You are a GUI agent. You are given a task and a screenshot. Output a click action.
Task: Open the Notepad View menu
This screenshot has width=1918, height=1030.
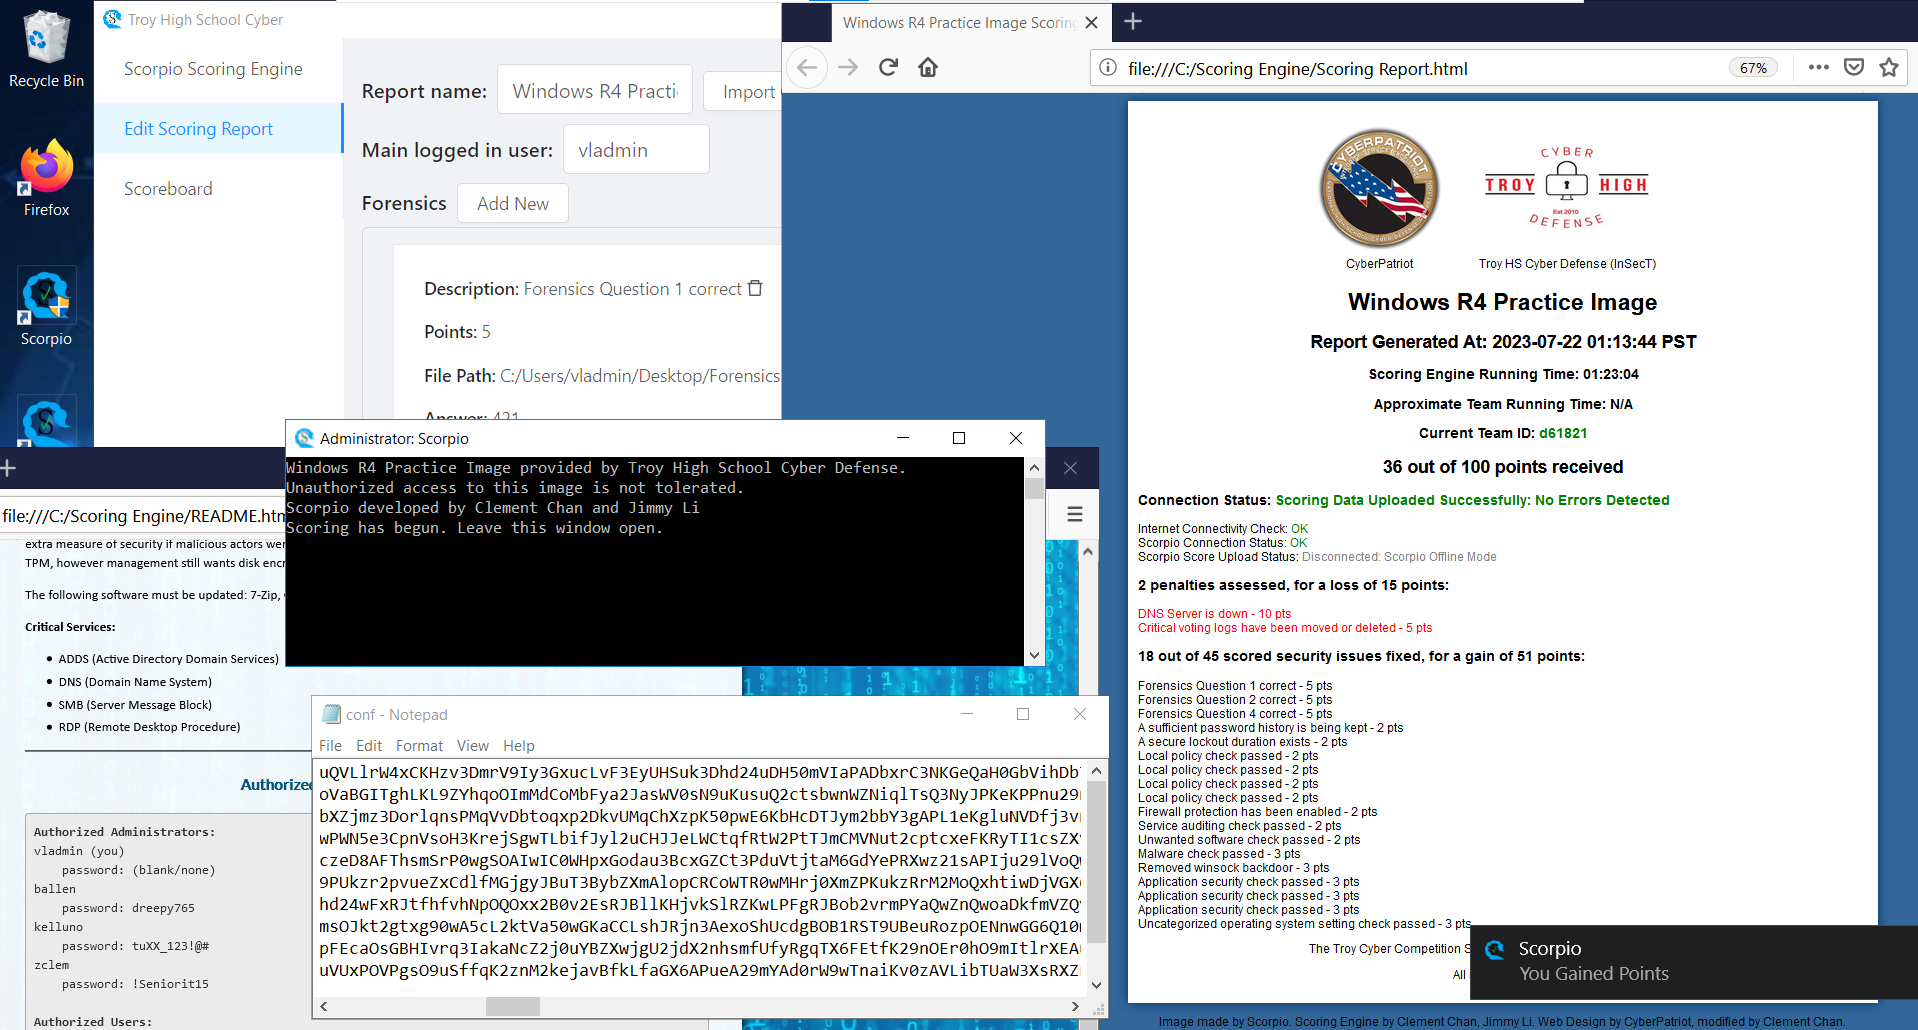[x=473, y=746]
